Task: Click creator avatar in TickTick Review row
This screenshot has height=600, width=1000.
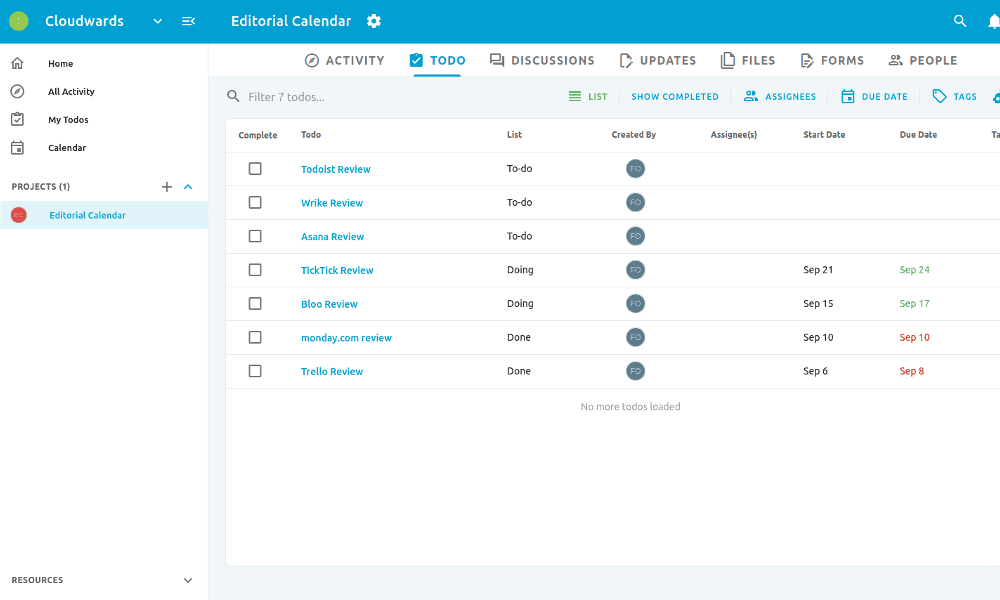Action: point(635,270)
